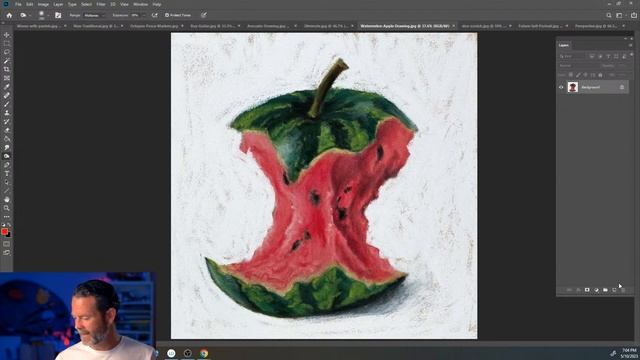Select the Dodge tool in toolbar
This screenshot has height=360, width=640.
pyautogui.click(x=7, y=156)
